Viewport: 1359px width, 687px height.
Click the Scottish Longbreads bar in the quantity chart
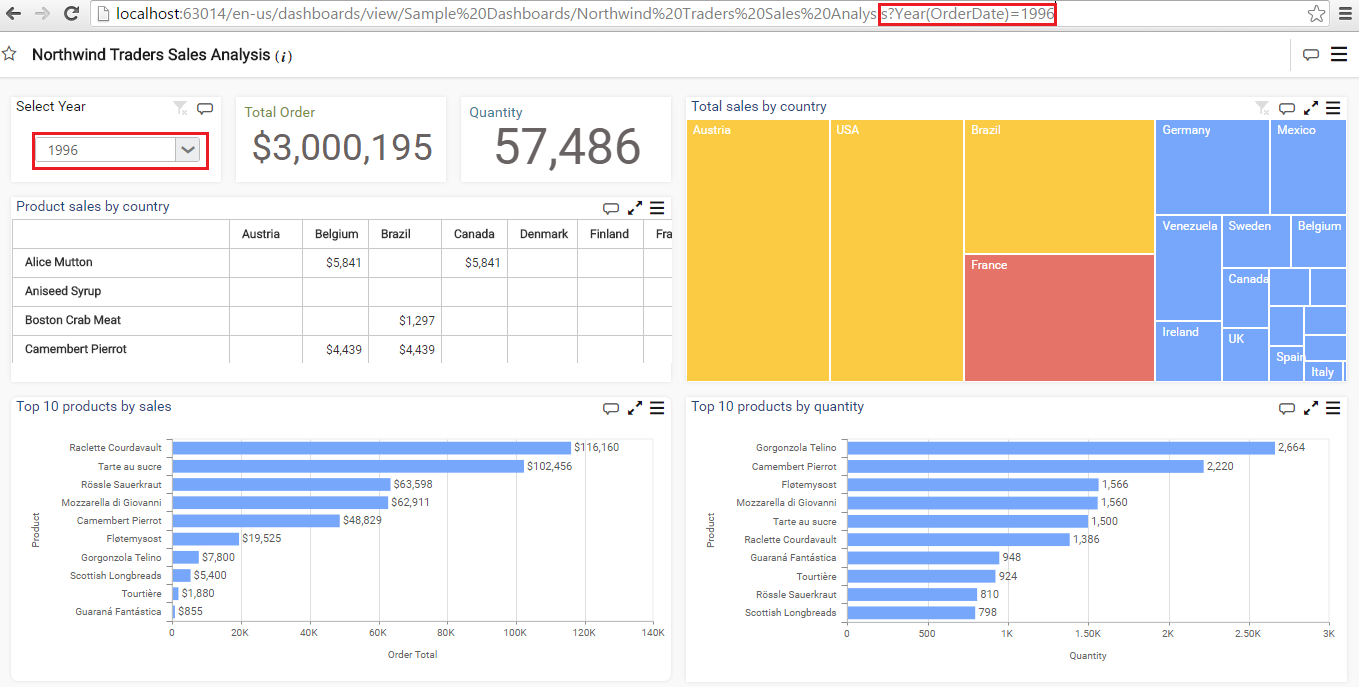tap(911, 612)
